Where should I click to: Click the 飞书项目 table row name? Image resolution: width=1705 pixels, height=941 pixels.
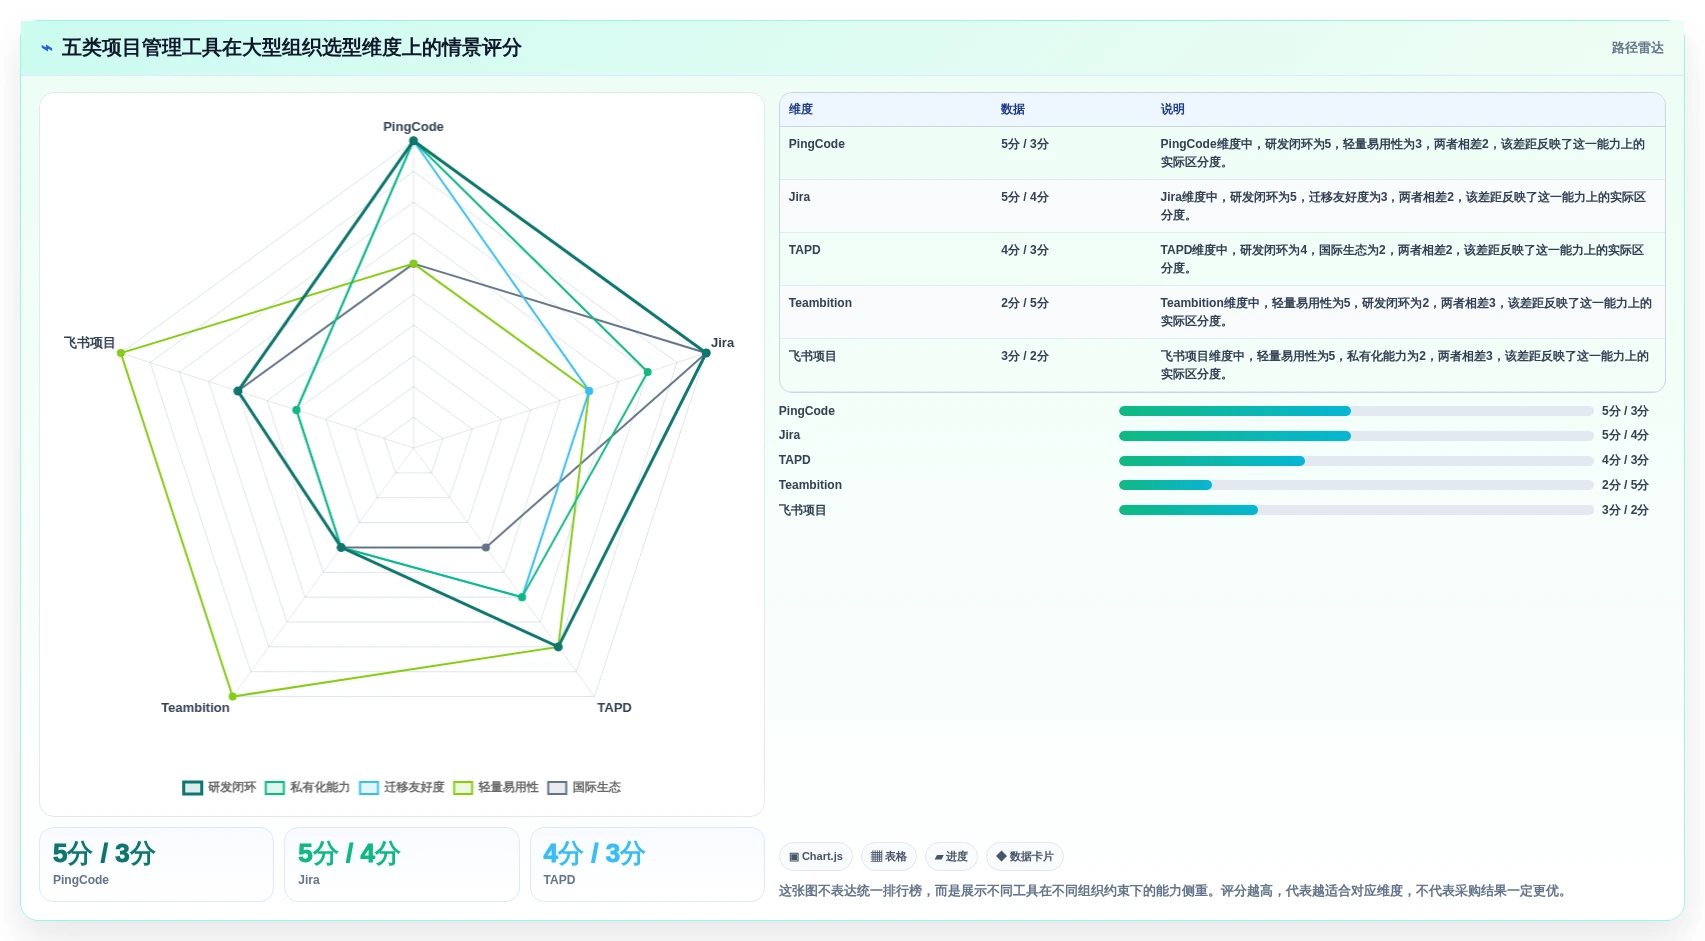812,356
